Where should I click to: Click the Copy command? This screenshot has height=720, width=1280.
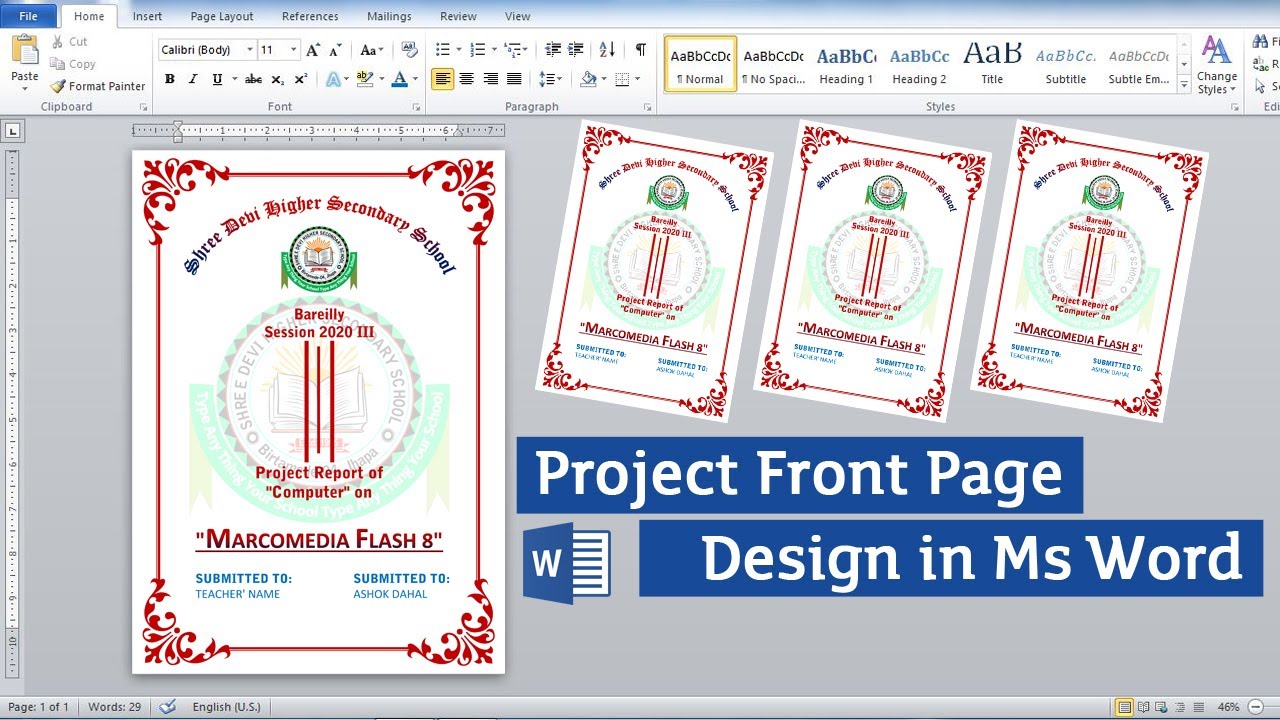(x=72, y=64)
